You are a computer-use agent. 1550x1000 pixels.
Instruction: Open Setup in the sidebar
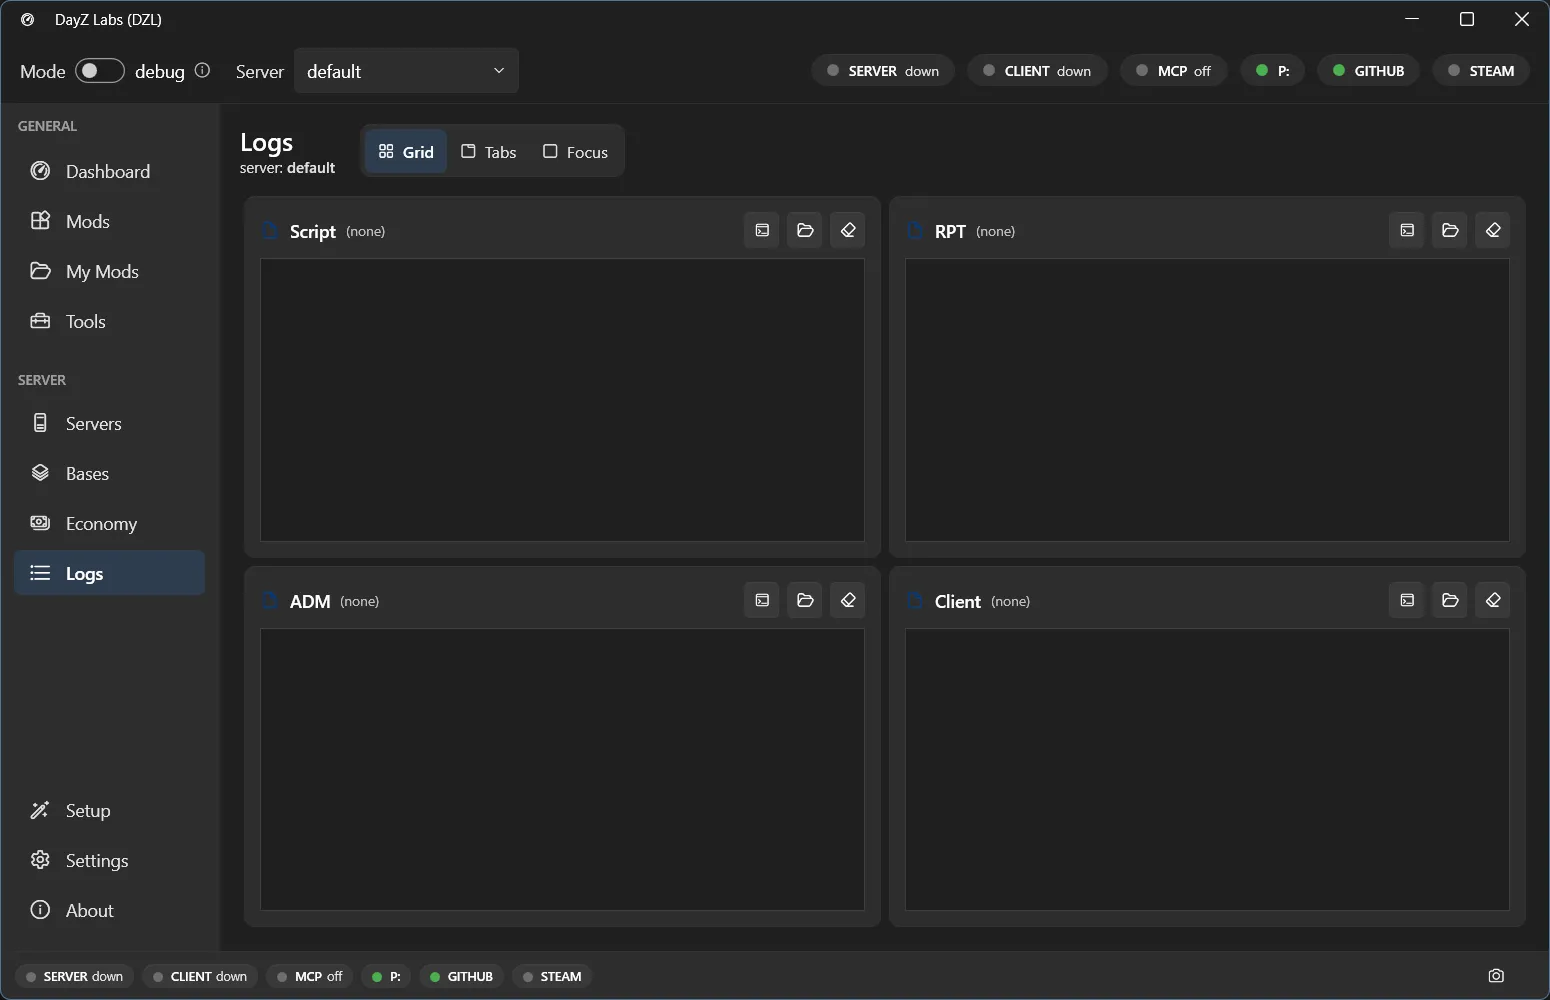click(x=109, y=810)
